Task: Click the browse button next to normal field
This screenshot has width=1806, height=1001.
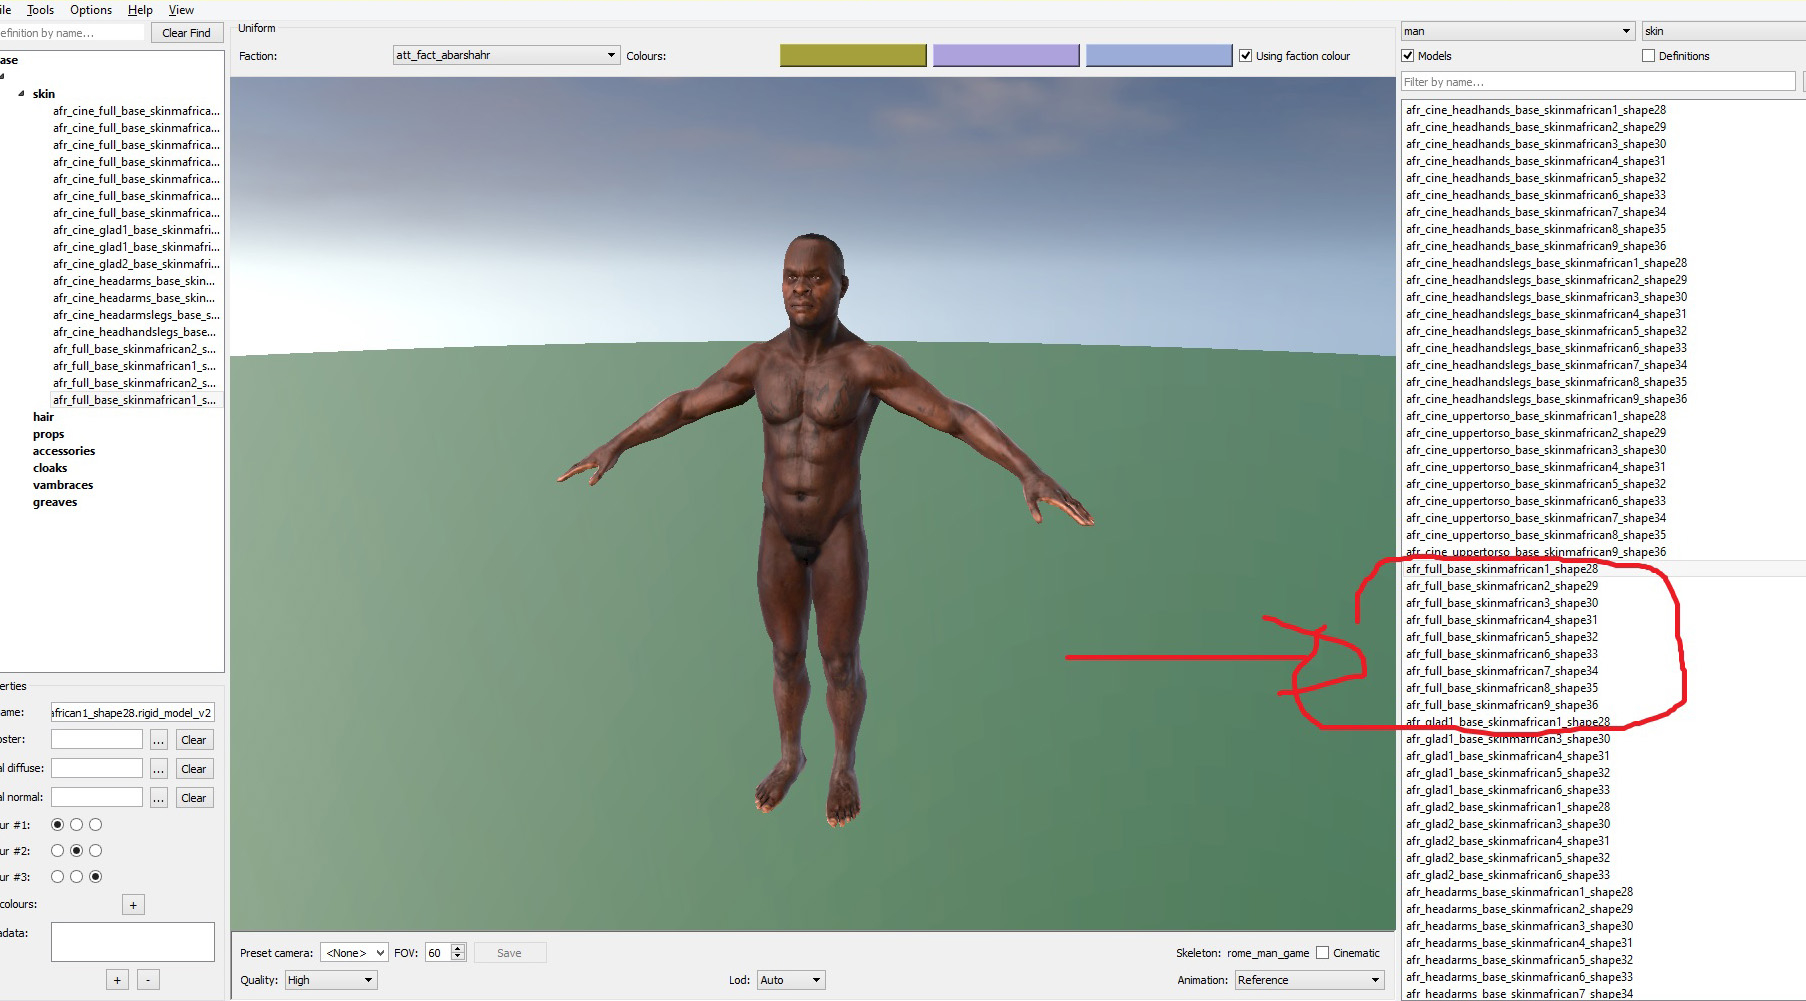Action: 158,798
